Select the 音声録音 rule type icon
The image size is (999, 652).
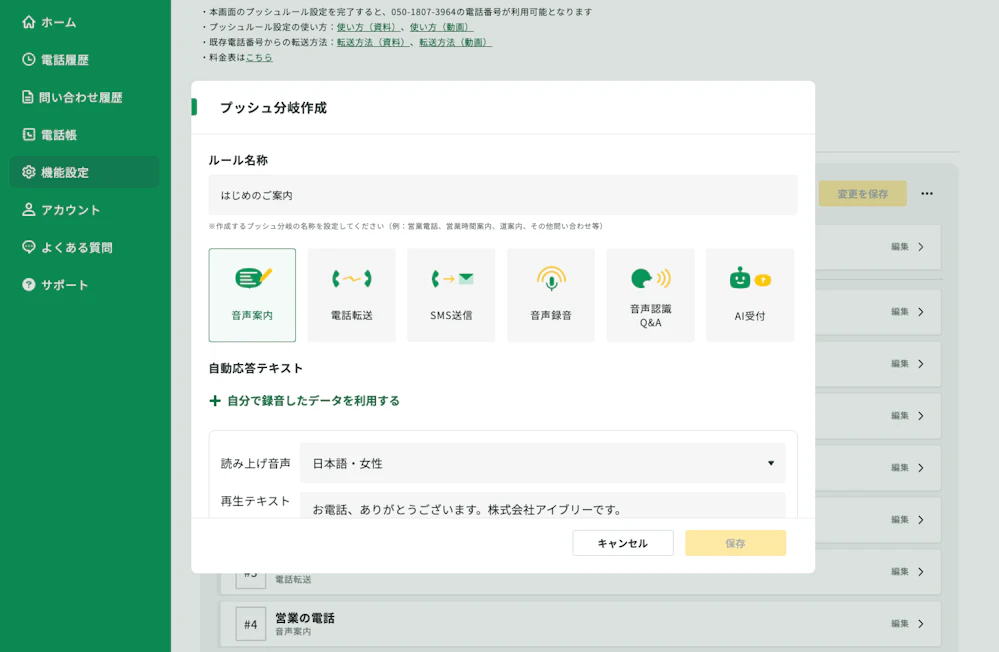[x=550, y=295]
